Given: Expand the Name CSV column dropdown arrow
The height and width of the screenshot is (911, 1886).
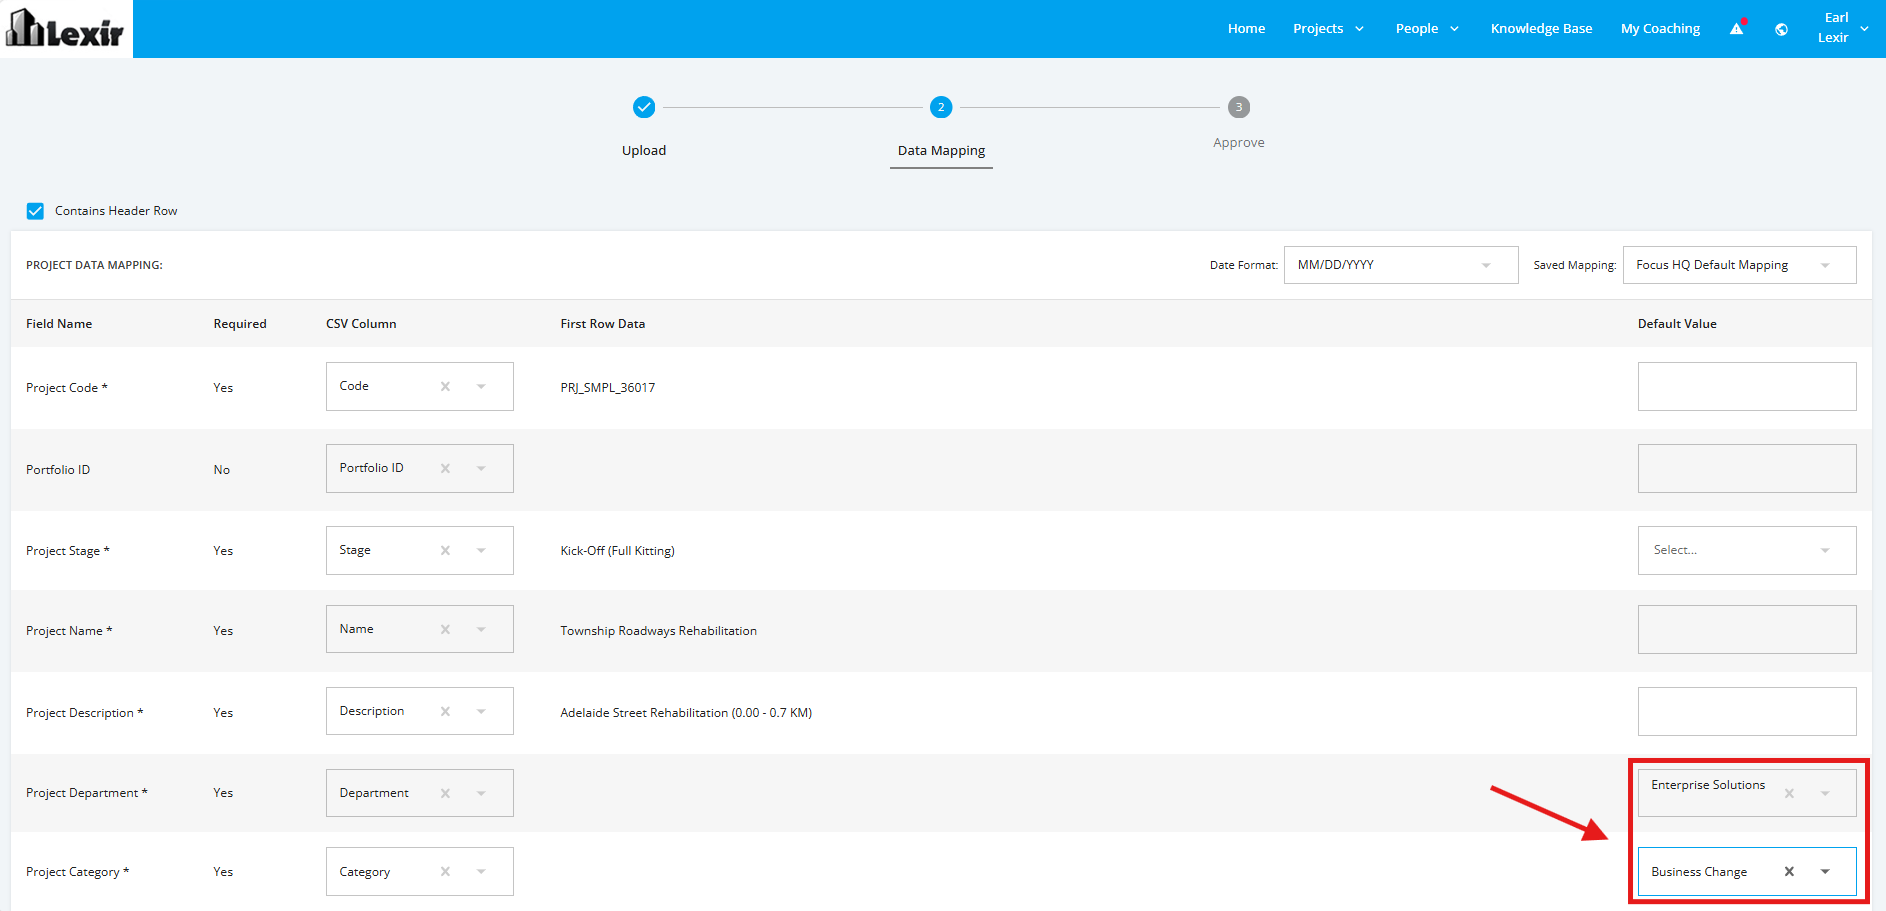Looking at the screenshot, I should pyautogui.click(x=481, y=629).
